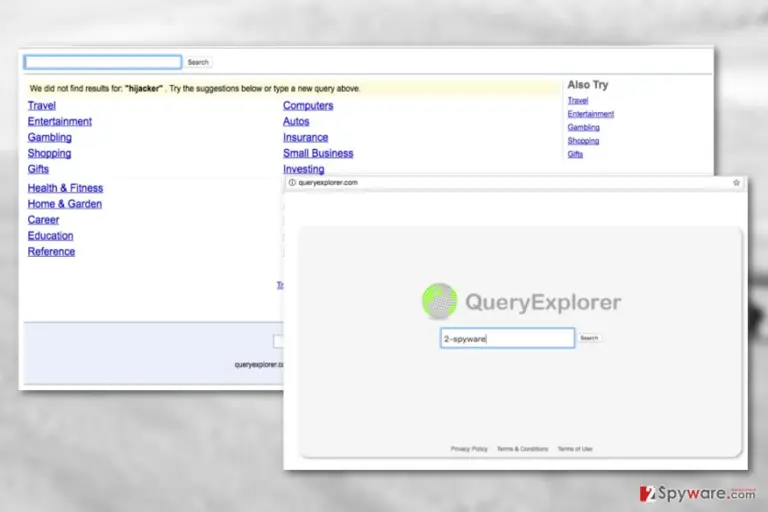The height and width of the screenshot is (512, 768).
Task: Click the green QueryExplorer globe logo
Action: coord(439,301)
